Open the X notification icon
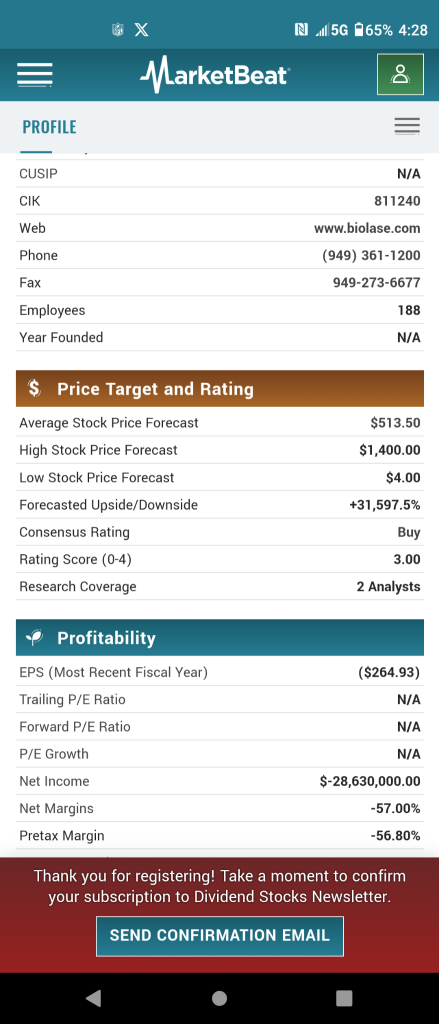The height and width of the screenshot is (1024, 439). pos(141,29)
